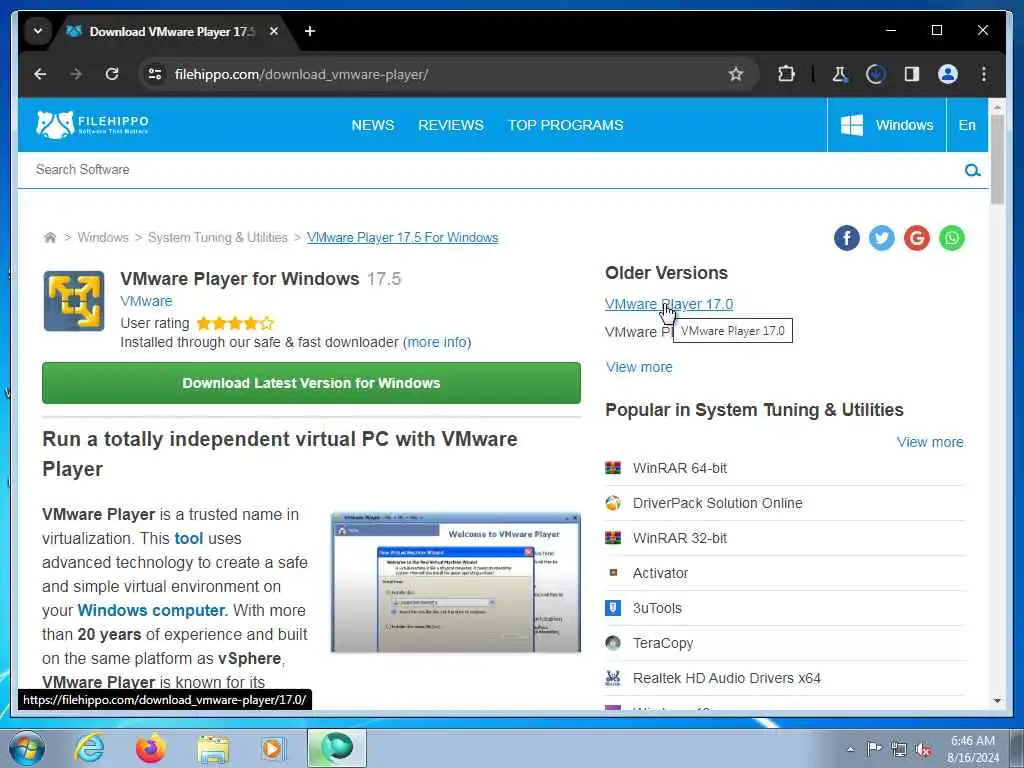
Task: Share via Google icon
Action: (917, 238)
